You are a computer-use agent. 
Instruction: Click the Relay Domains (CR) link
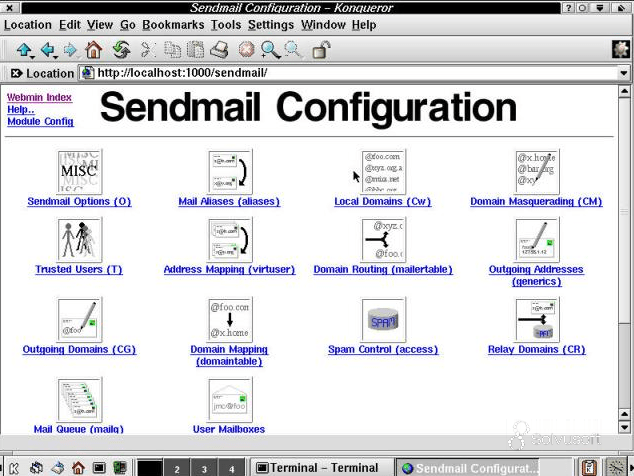pos(537,349)
